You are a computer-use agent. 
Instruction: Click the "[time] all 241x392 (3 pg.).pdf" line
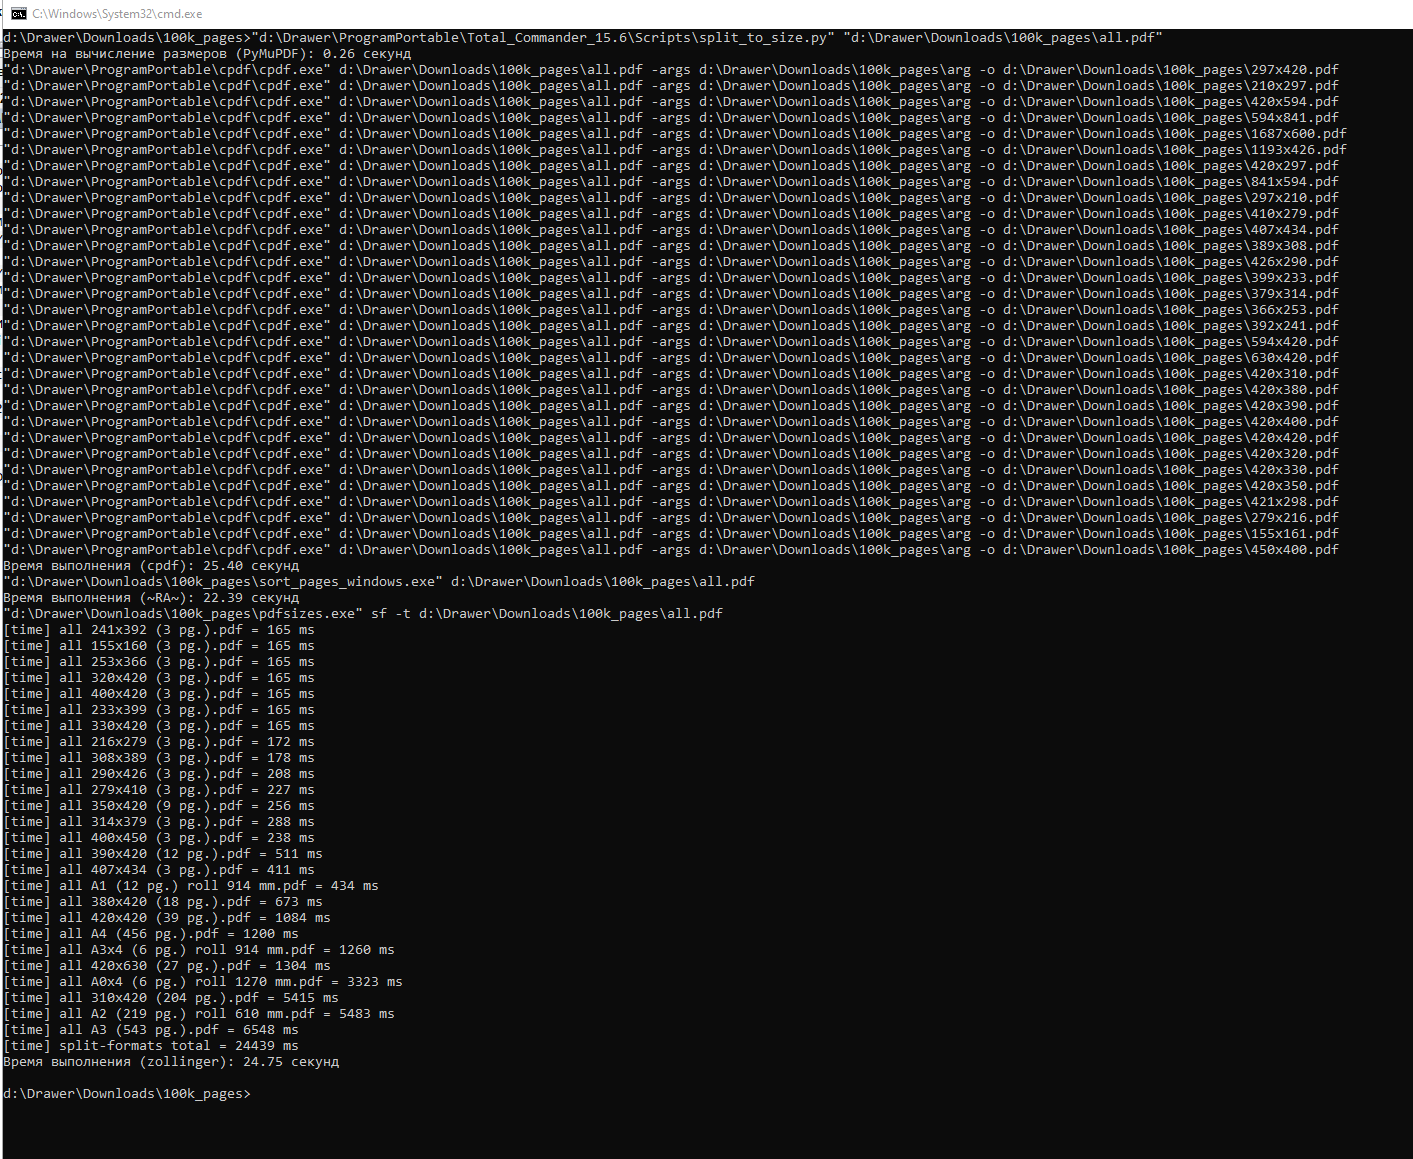coord(159,630)
